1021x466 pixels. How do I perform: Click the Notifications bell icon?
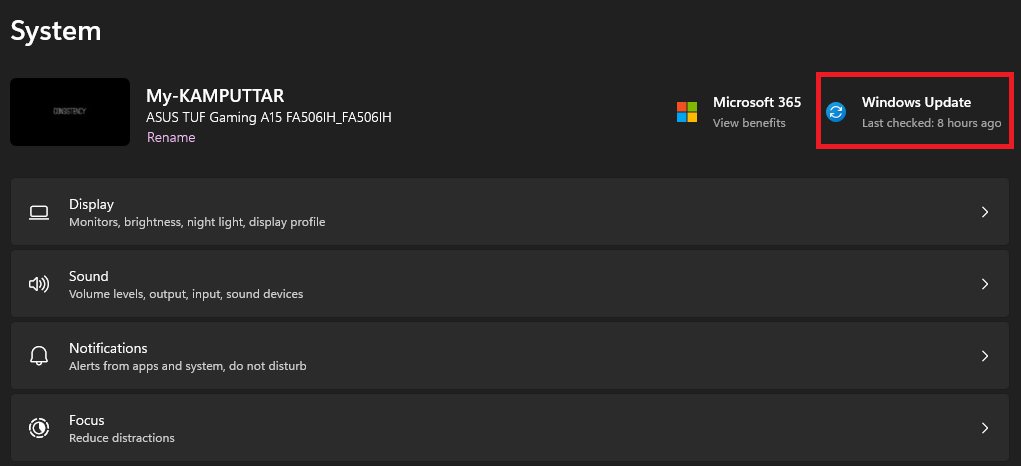39,356
